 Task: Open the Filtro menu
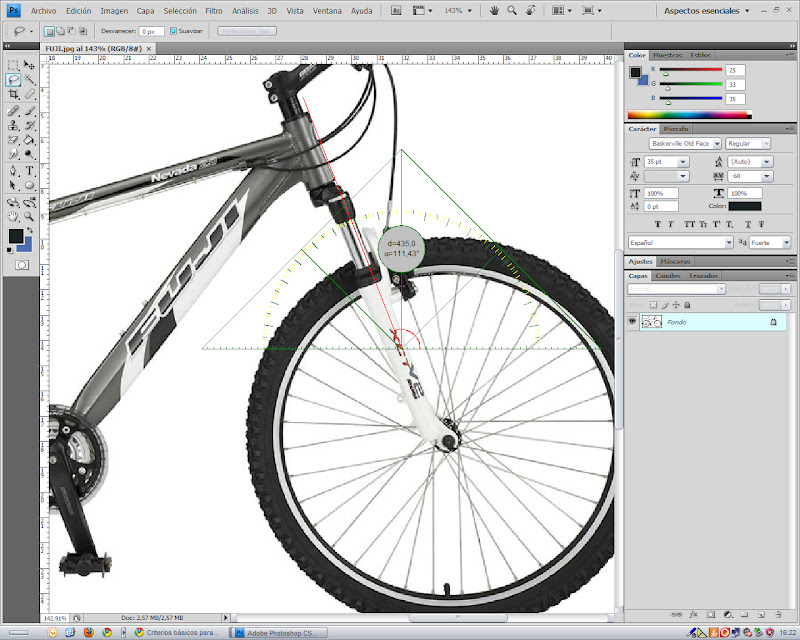(x=214, y=11)
